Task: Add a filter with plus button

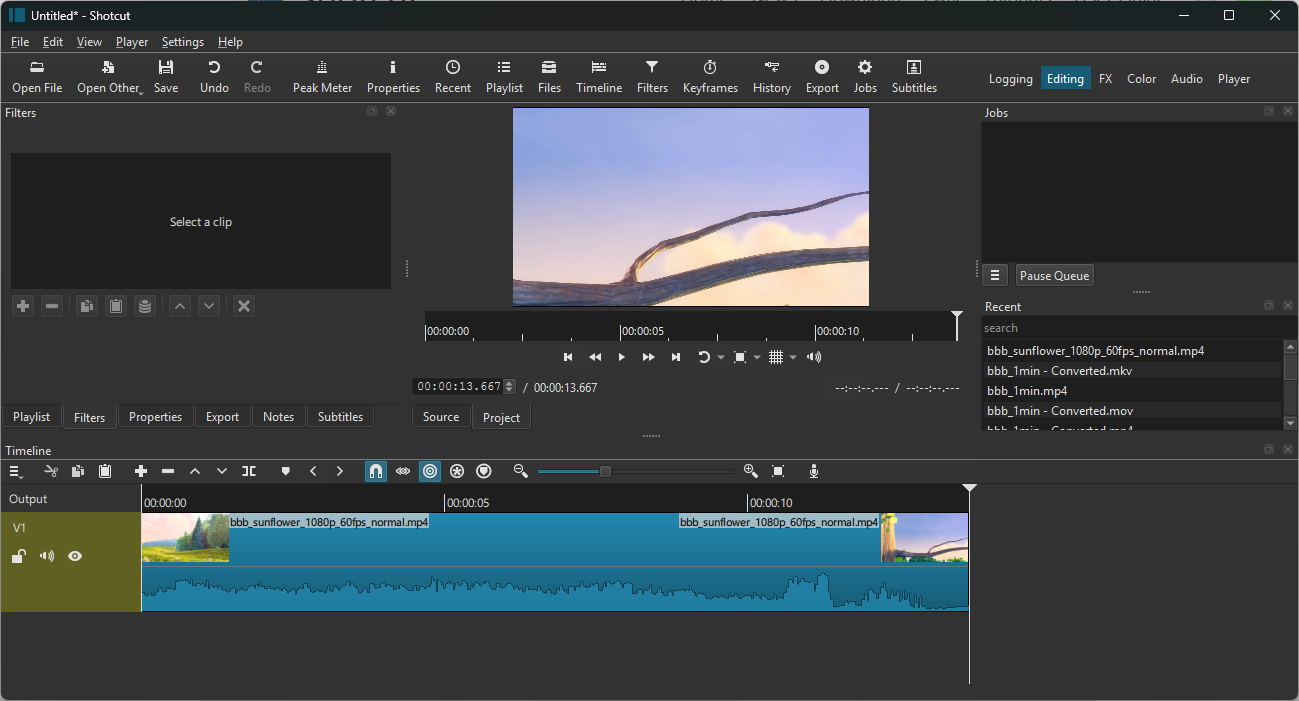Action: pos(23,306)
